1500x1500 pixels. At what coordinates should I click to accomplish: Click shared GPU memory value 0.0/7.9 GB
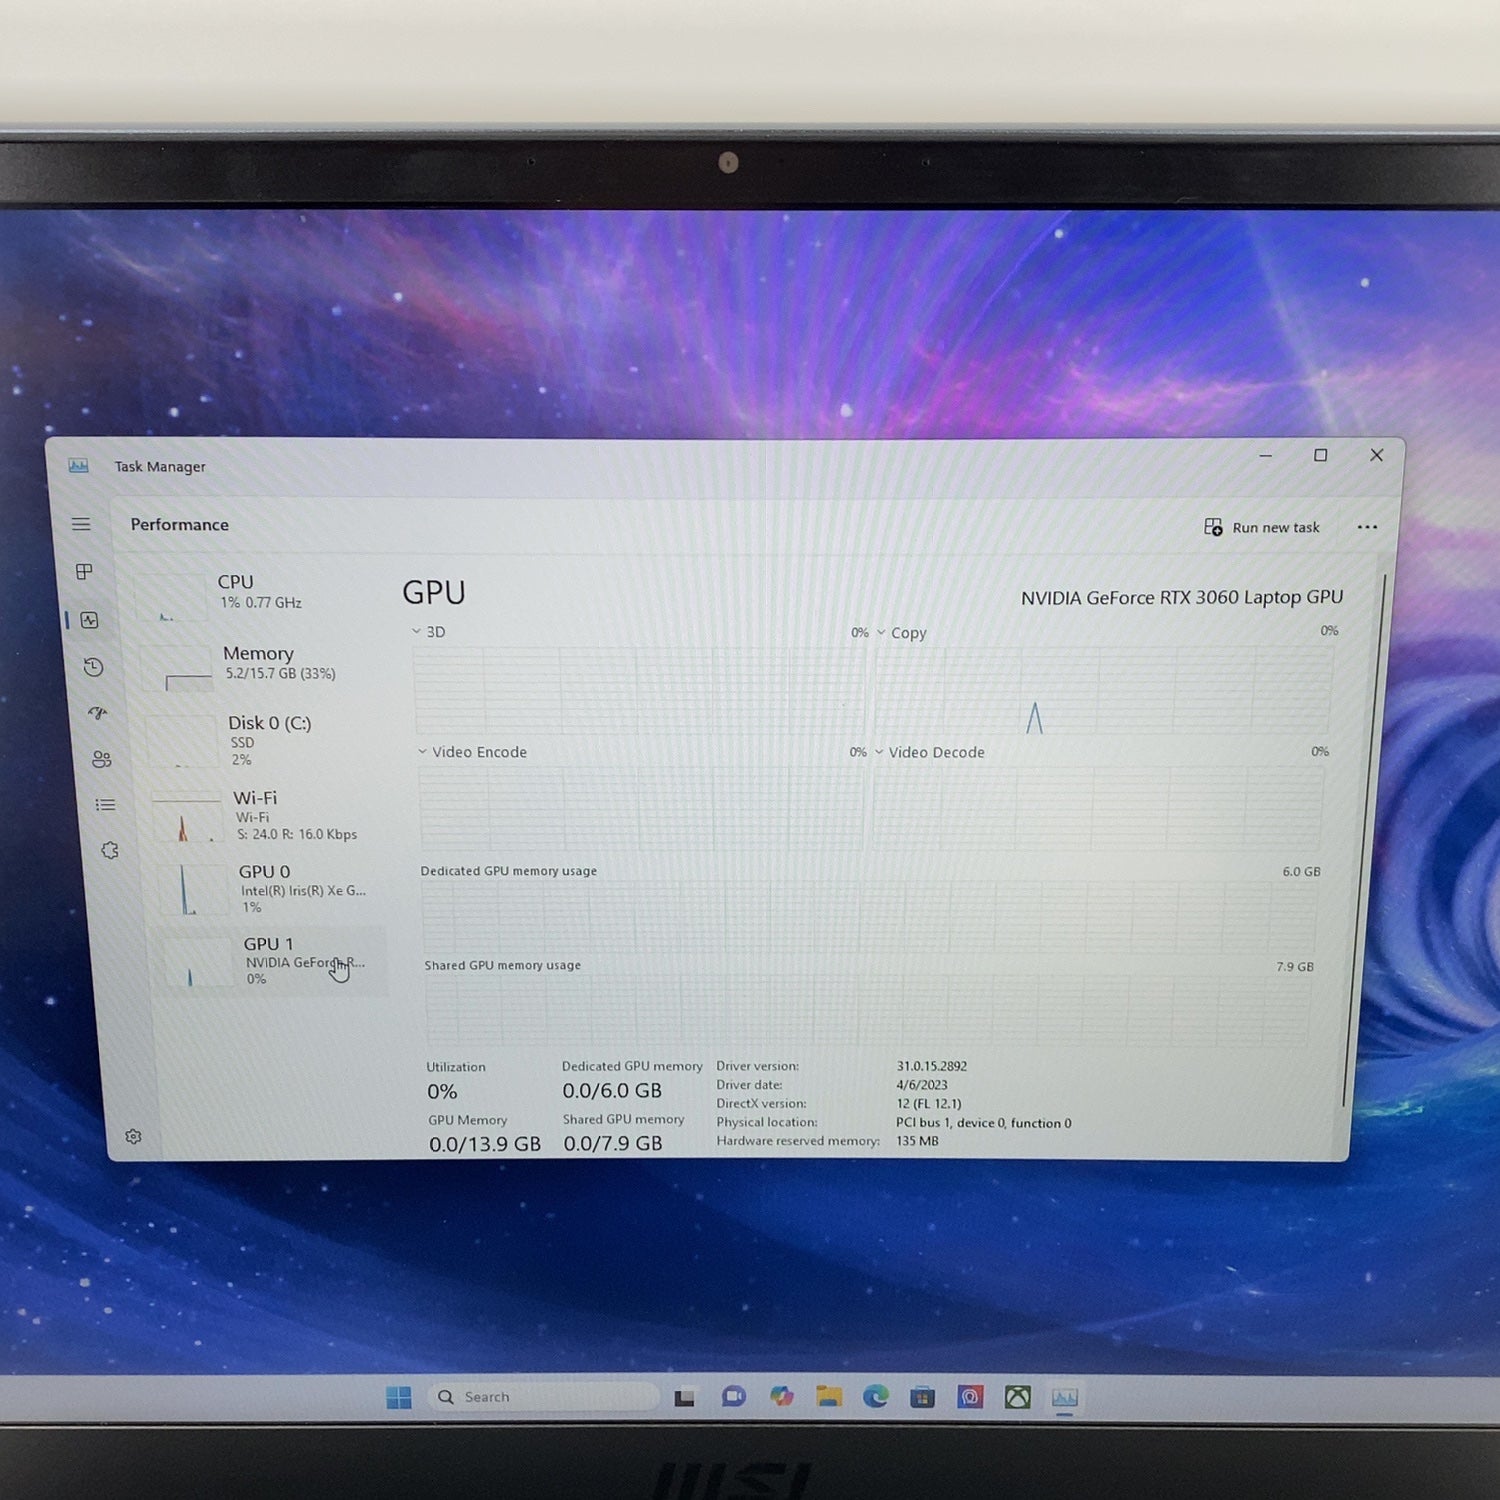point(613,1143)
